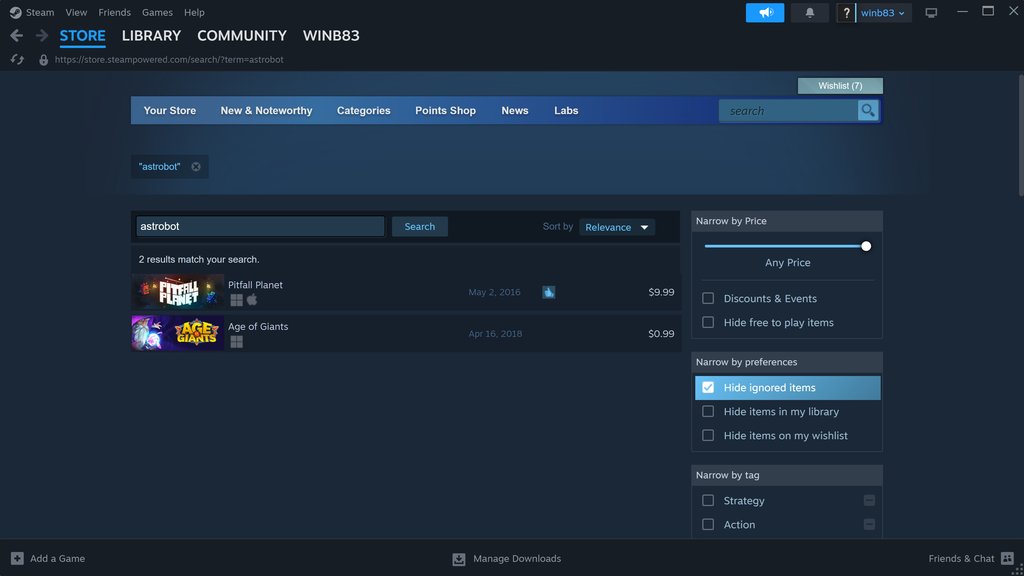Screen dimensions: 1024x576
Task: Open Your Store dropdown menu
Action: click(x=170, y=110)
